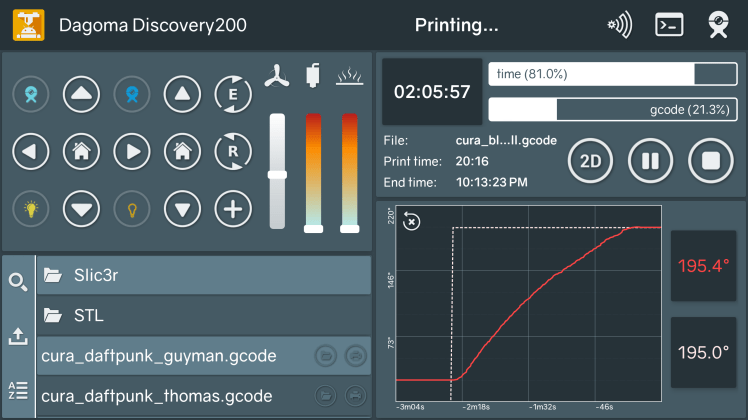The image size is (748, 420).
Task: Click the fan speed slider handle
Action: point(277,175)
